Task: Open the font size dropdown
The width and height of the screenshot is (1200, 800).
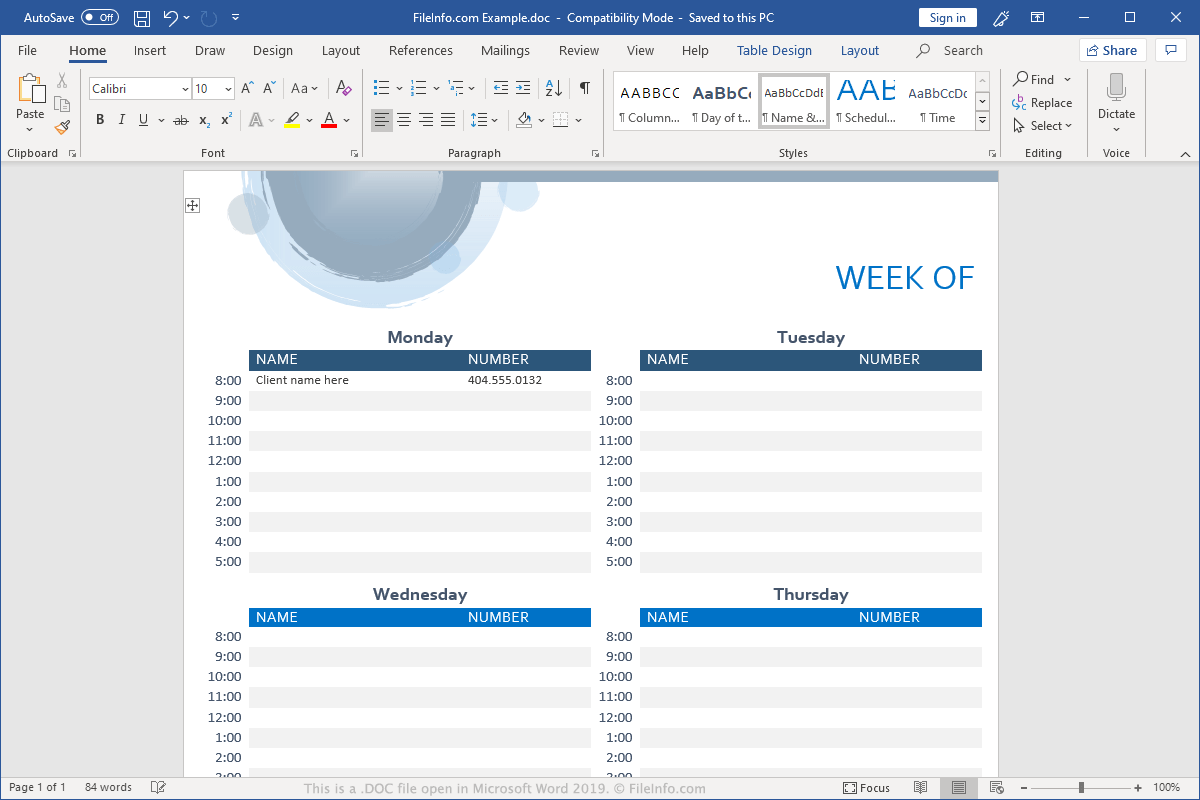Action: 228,89
